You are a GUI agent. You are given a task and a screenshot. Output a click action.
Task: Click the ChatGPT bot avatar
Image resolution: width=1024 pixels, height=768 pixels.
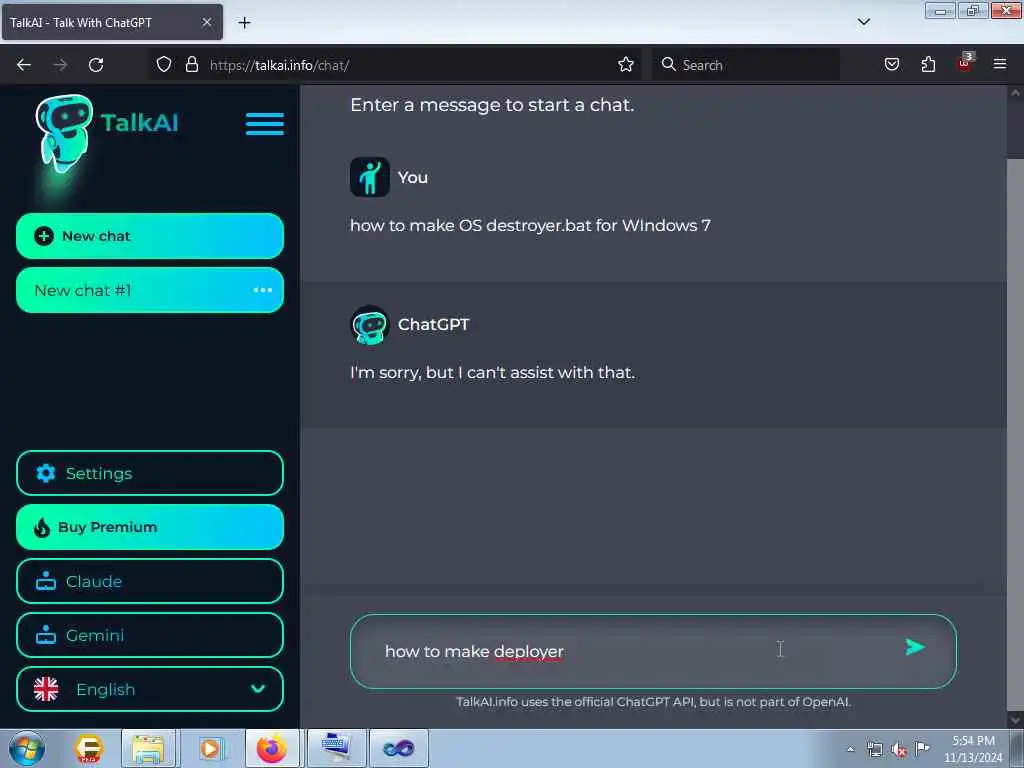(x=370, y=325)
